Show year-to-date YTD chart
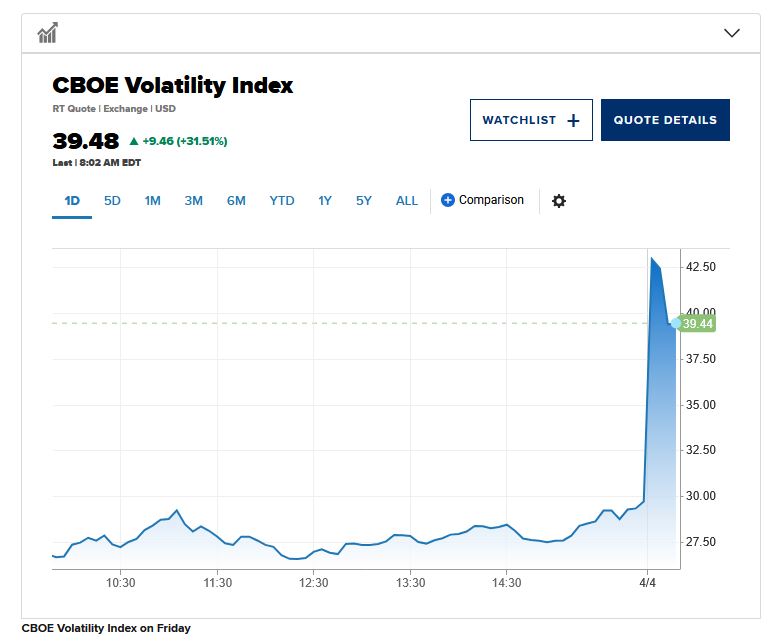This screenshot has width=782, height=643. click(x=282, y=201)
